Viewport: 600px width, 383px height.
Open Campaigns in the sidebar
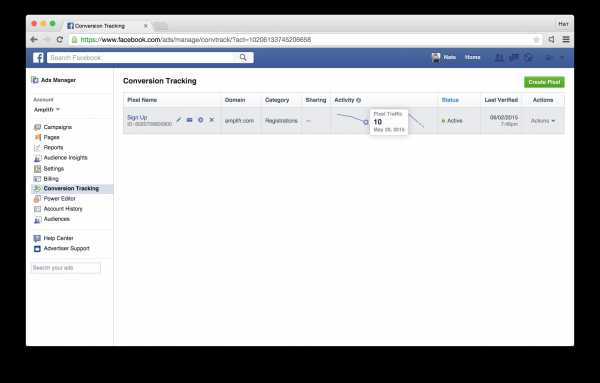(57, 127)
